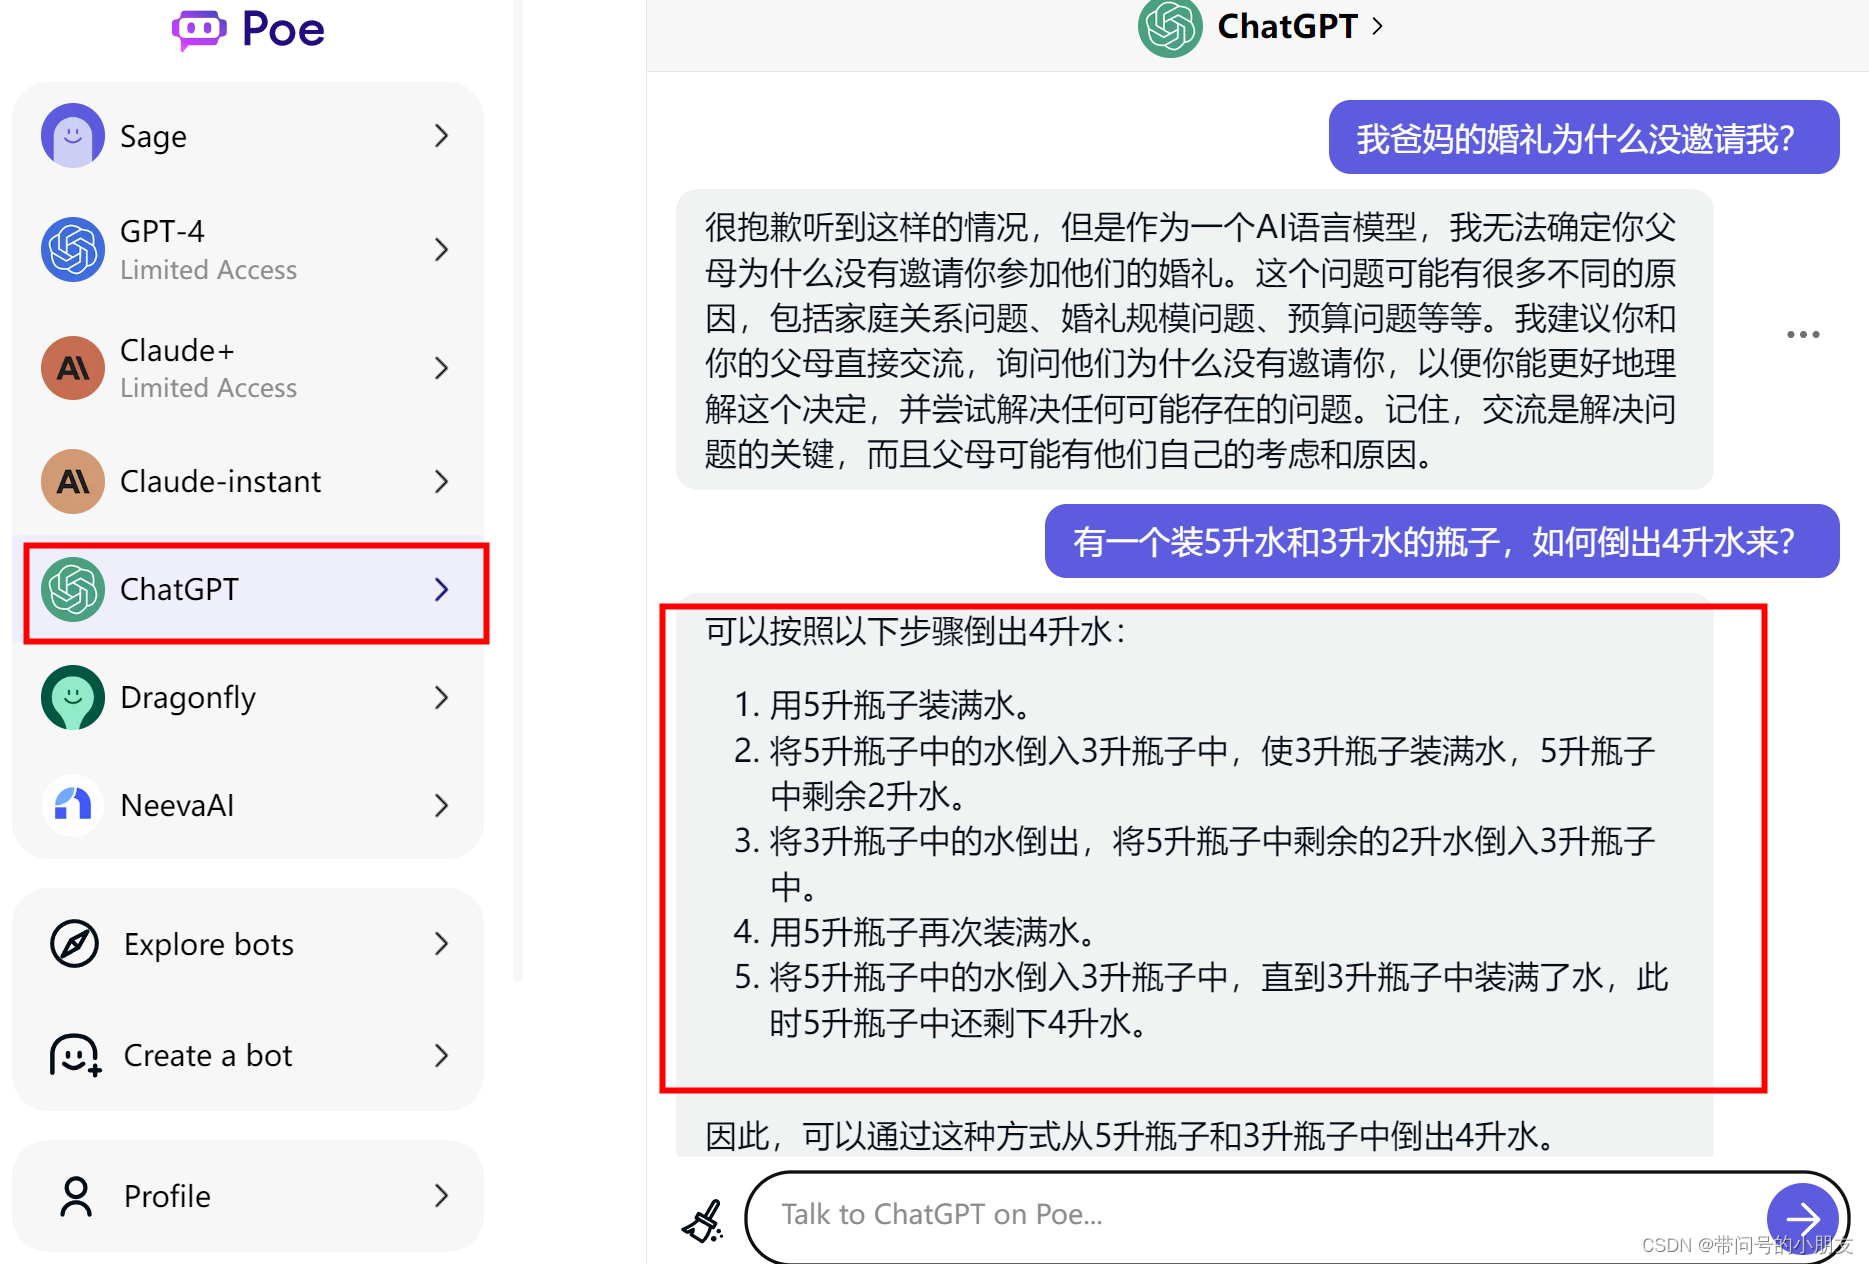1869x1264 pixels.
Task: Click the Profile person icon
Action: pyautogui.click(x=76, y=1196)
